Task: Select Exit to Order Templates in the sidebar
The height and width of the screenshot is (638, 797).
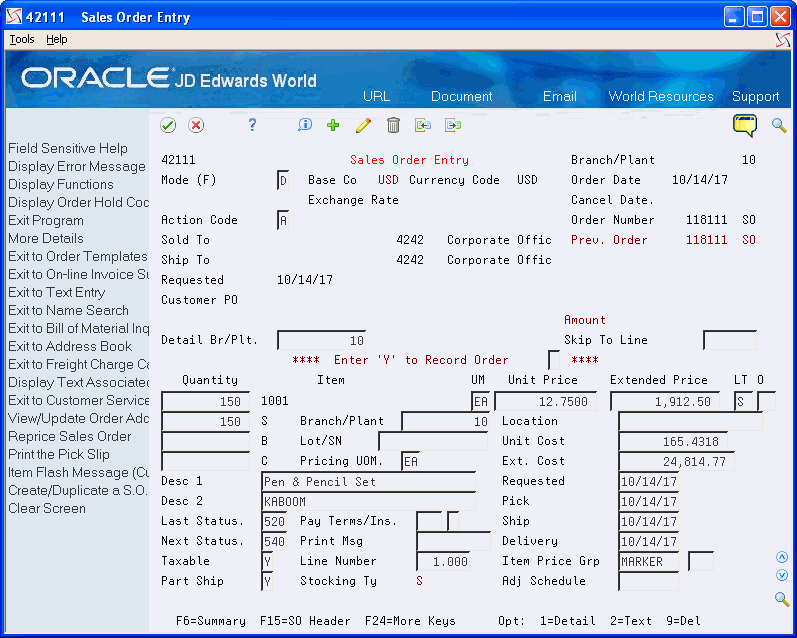Action: [x=78, y=256]
